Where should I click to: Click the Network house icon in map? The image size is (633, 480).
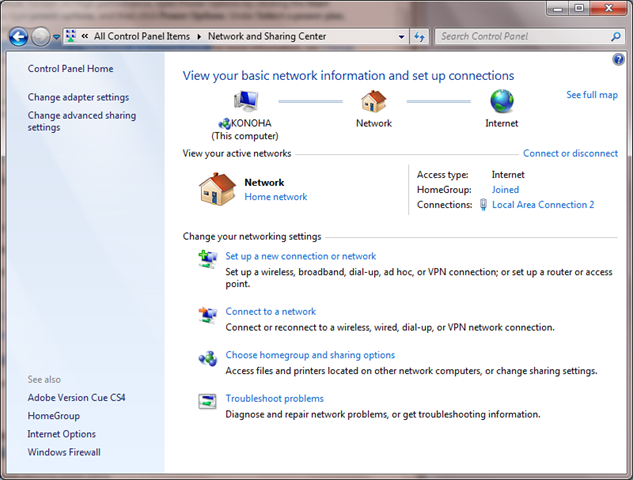pyautogui.click(x=373, y=101)
